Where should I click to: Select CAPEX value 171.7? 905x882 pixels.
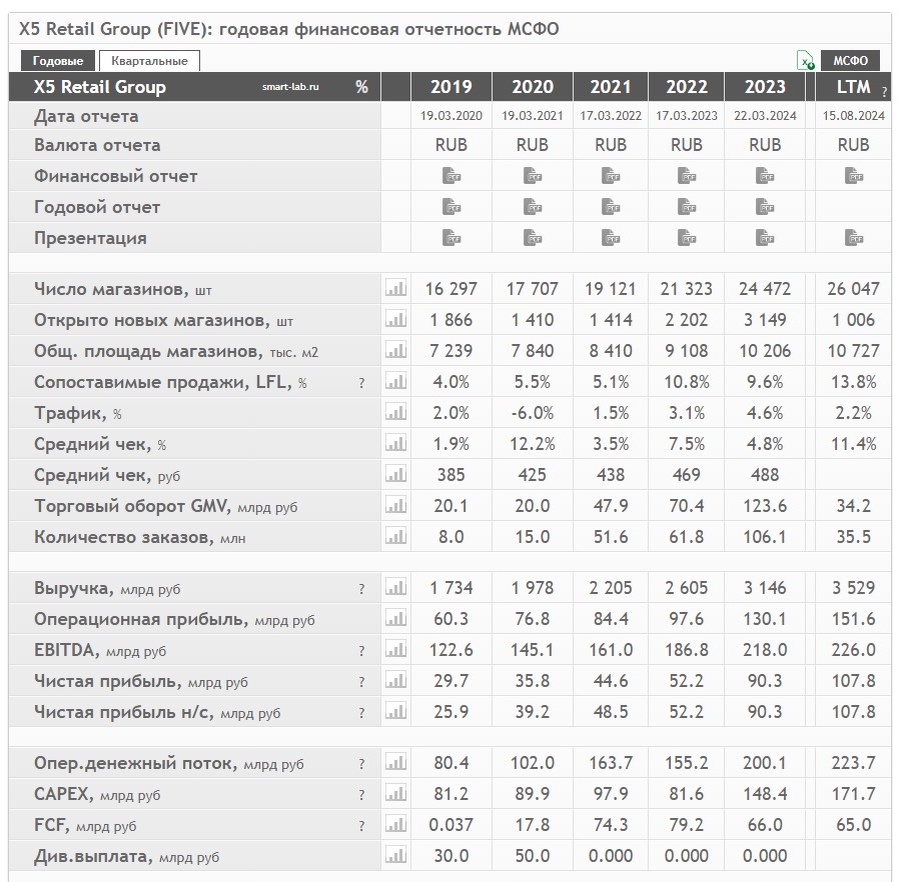(x=854, y=794)
